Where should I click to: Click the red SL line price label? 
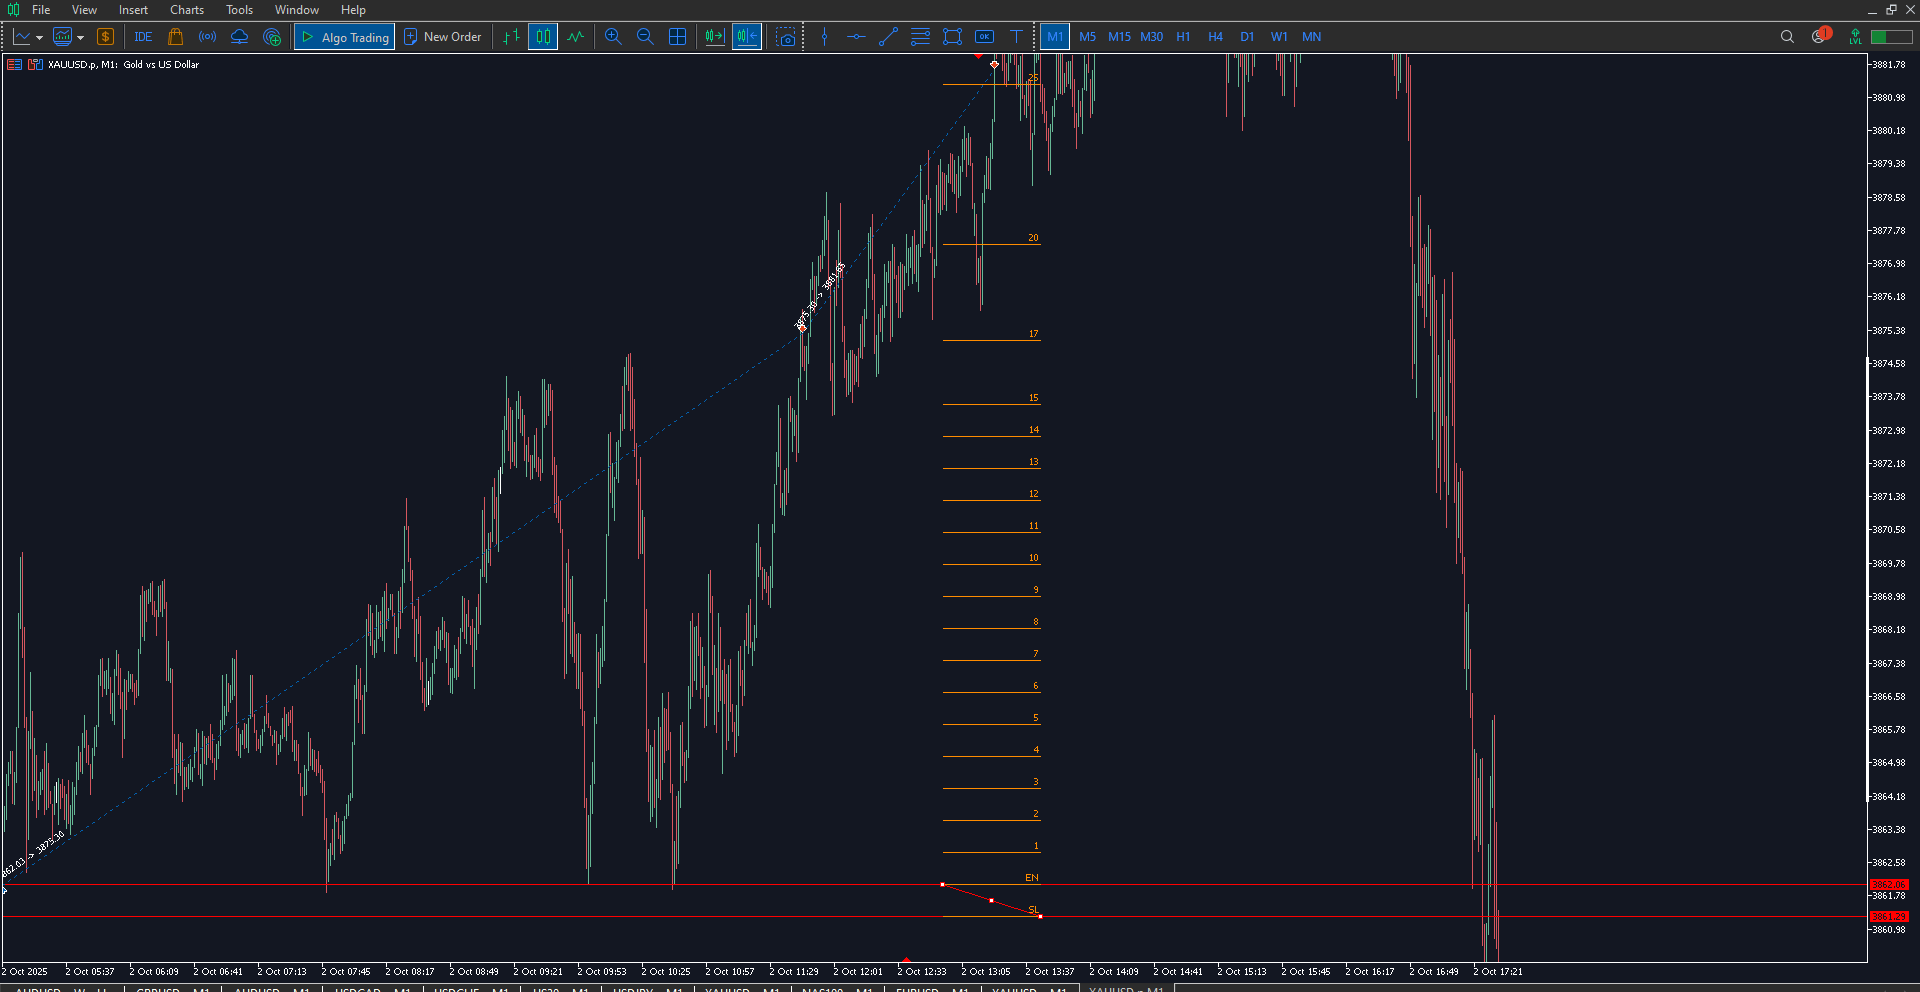(x=1889, y=916)
